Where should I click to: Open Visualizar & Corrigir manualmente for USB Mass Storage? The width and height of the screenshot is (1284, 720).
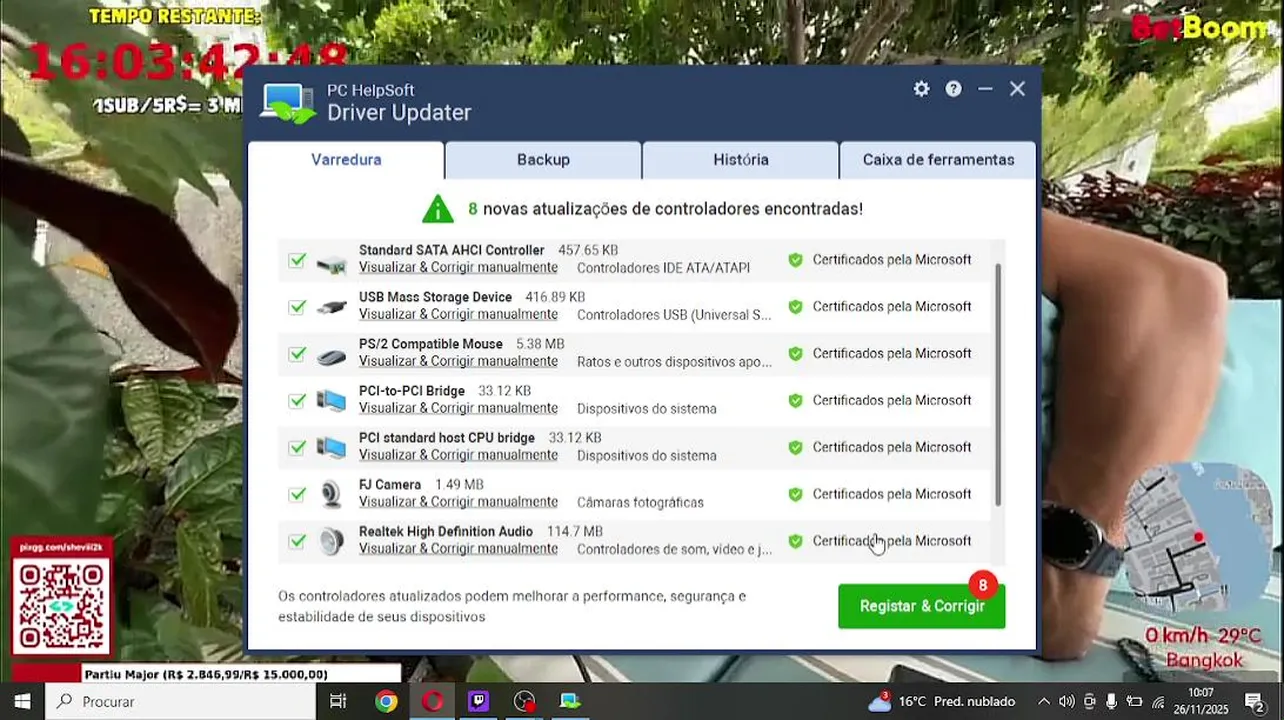pos(458,315)
